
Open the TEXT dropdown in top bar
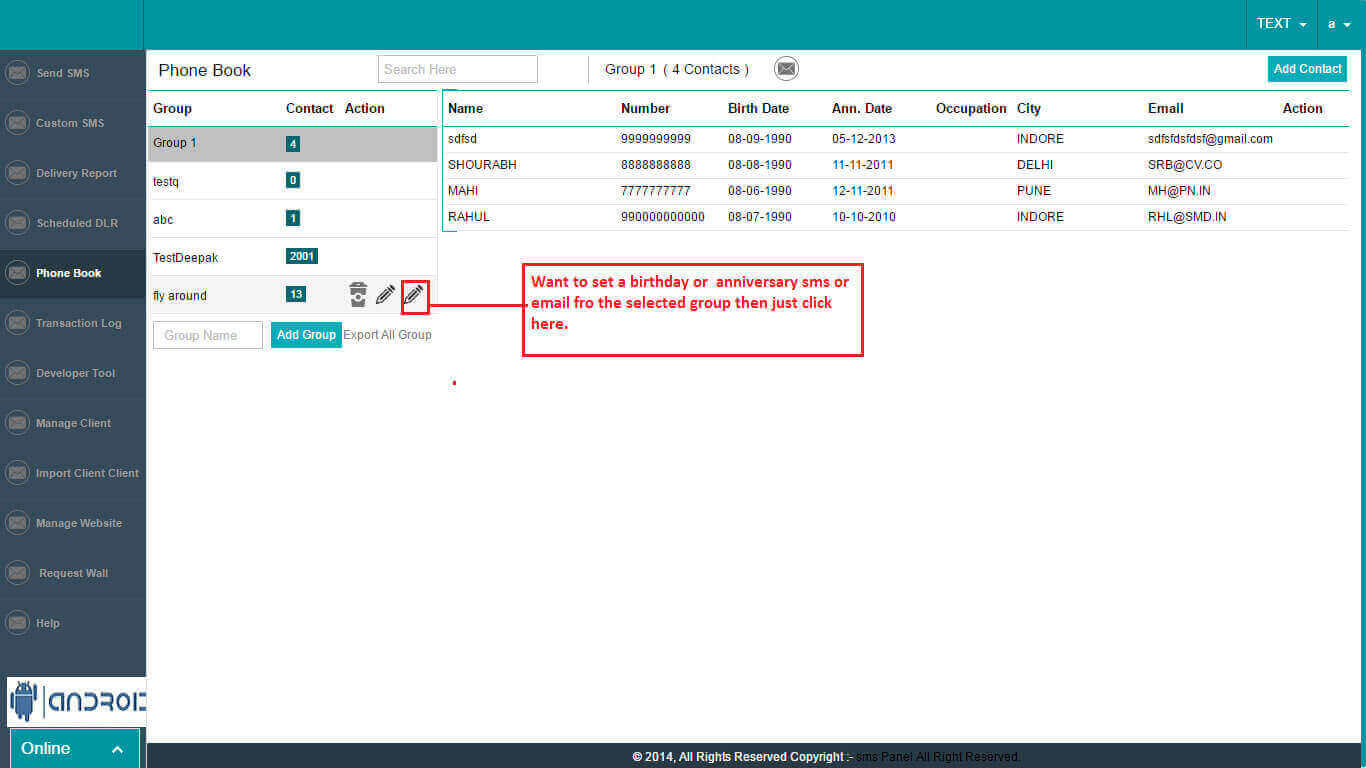[x=1281, y=24]
